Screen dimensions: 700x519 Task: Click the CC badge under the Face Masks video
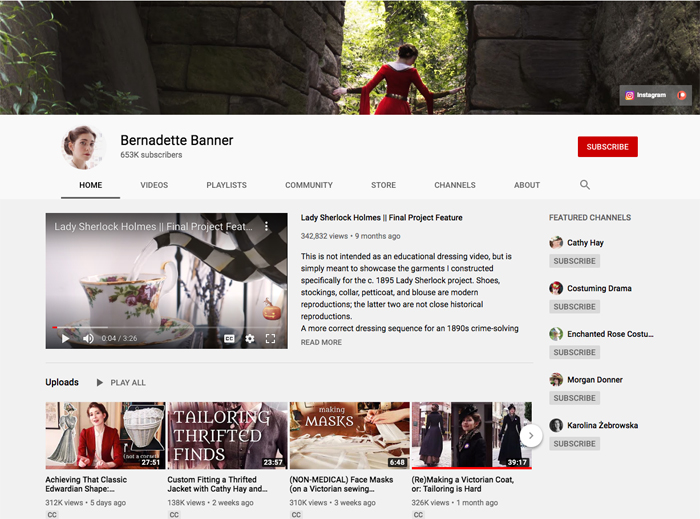click(x=296, y=515)
